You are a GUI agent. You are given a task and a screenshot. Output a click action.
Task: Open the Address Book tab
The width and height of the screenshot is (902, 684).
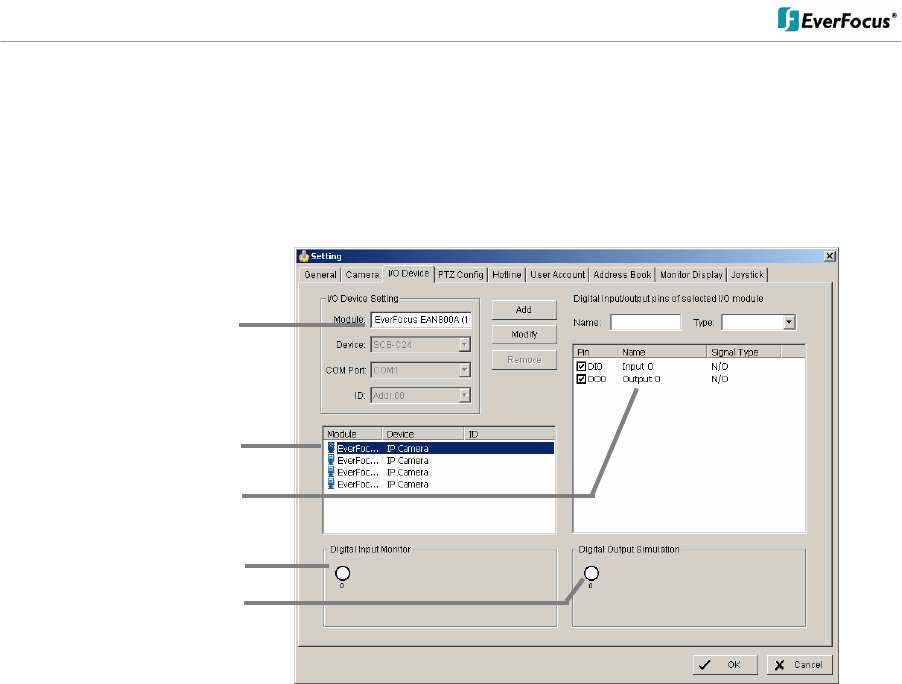622,275
